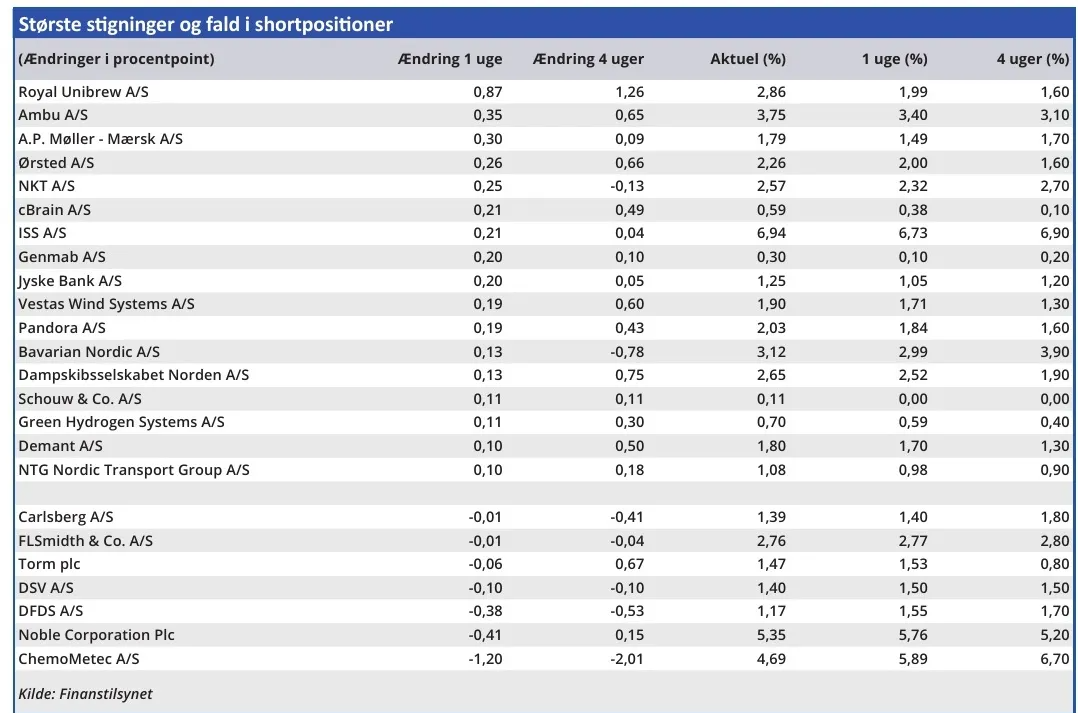Select the 'Ændring 4 uger' column header
This screenshot has height=713, width=1078.
588,59
